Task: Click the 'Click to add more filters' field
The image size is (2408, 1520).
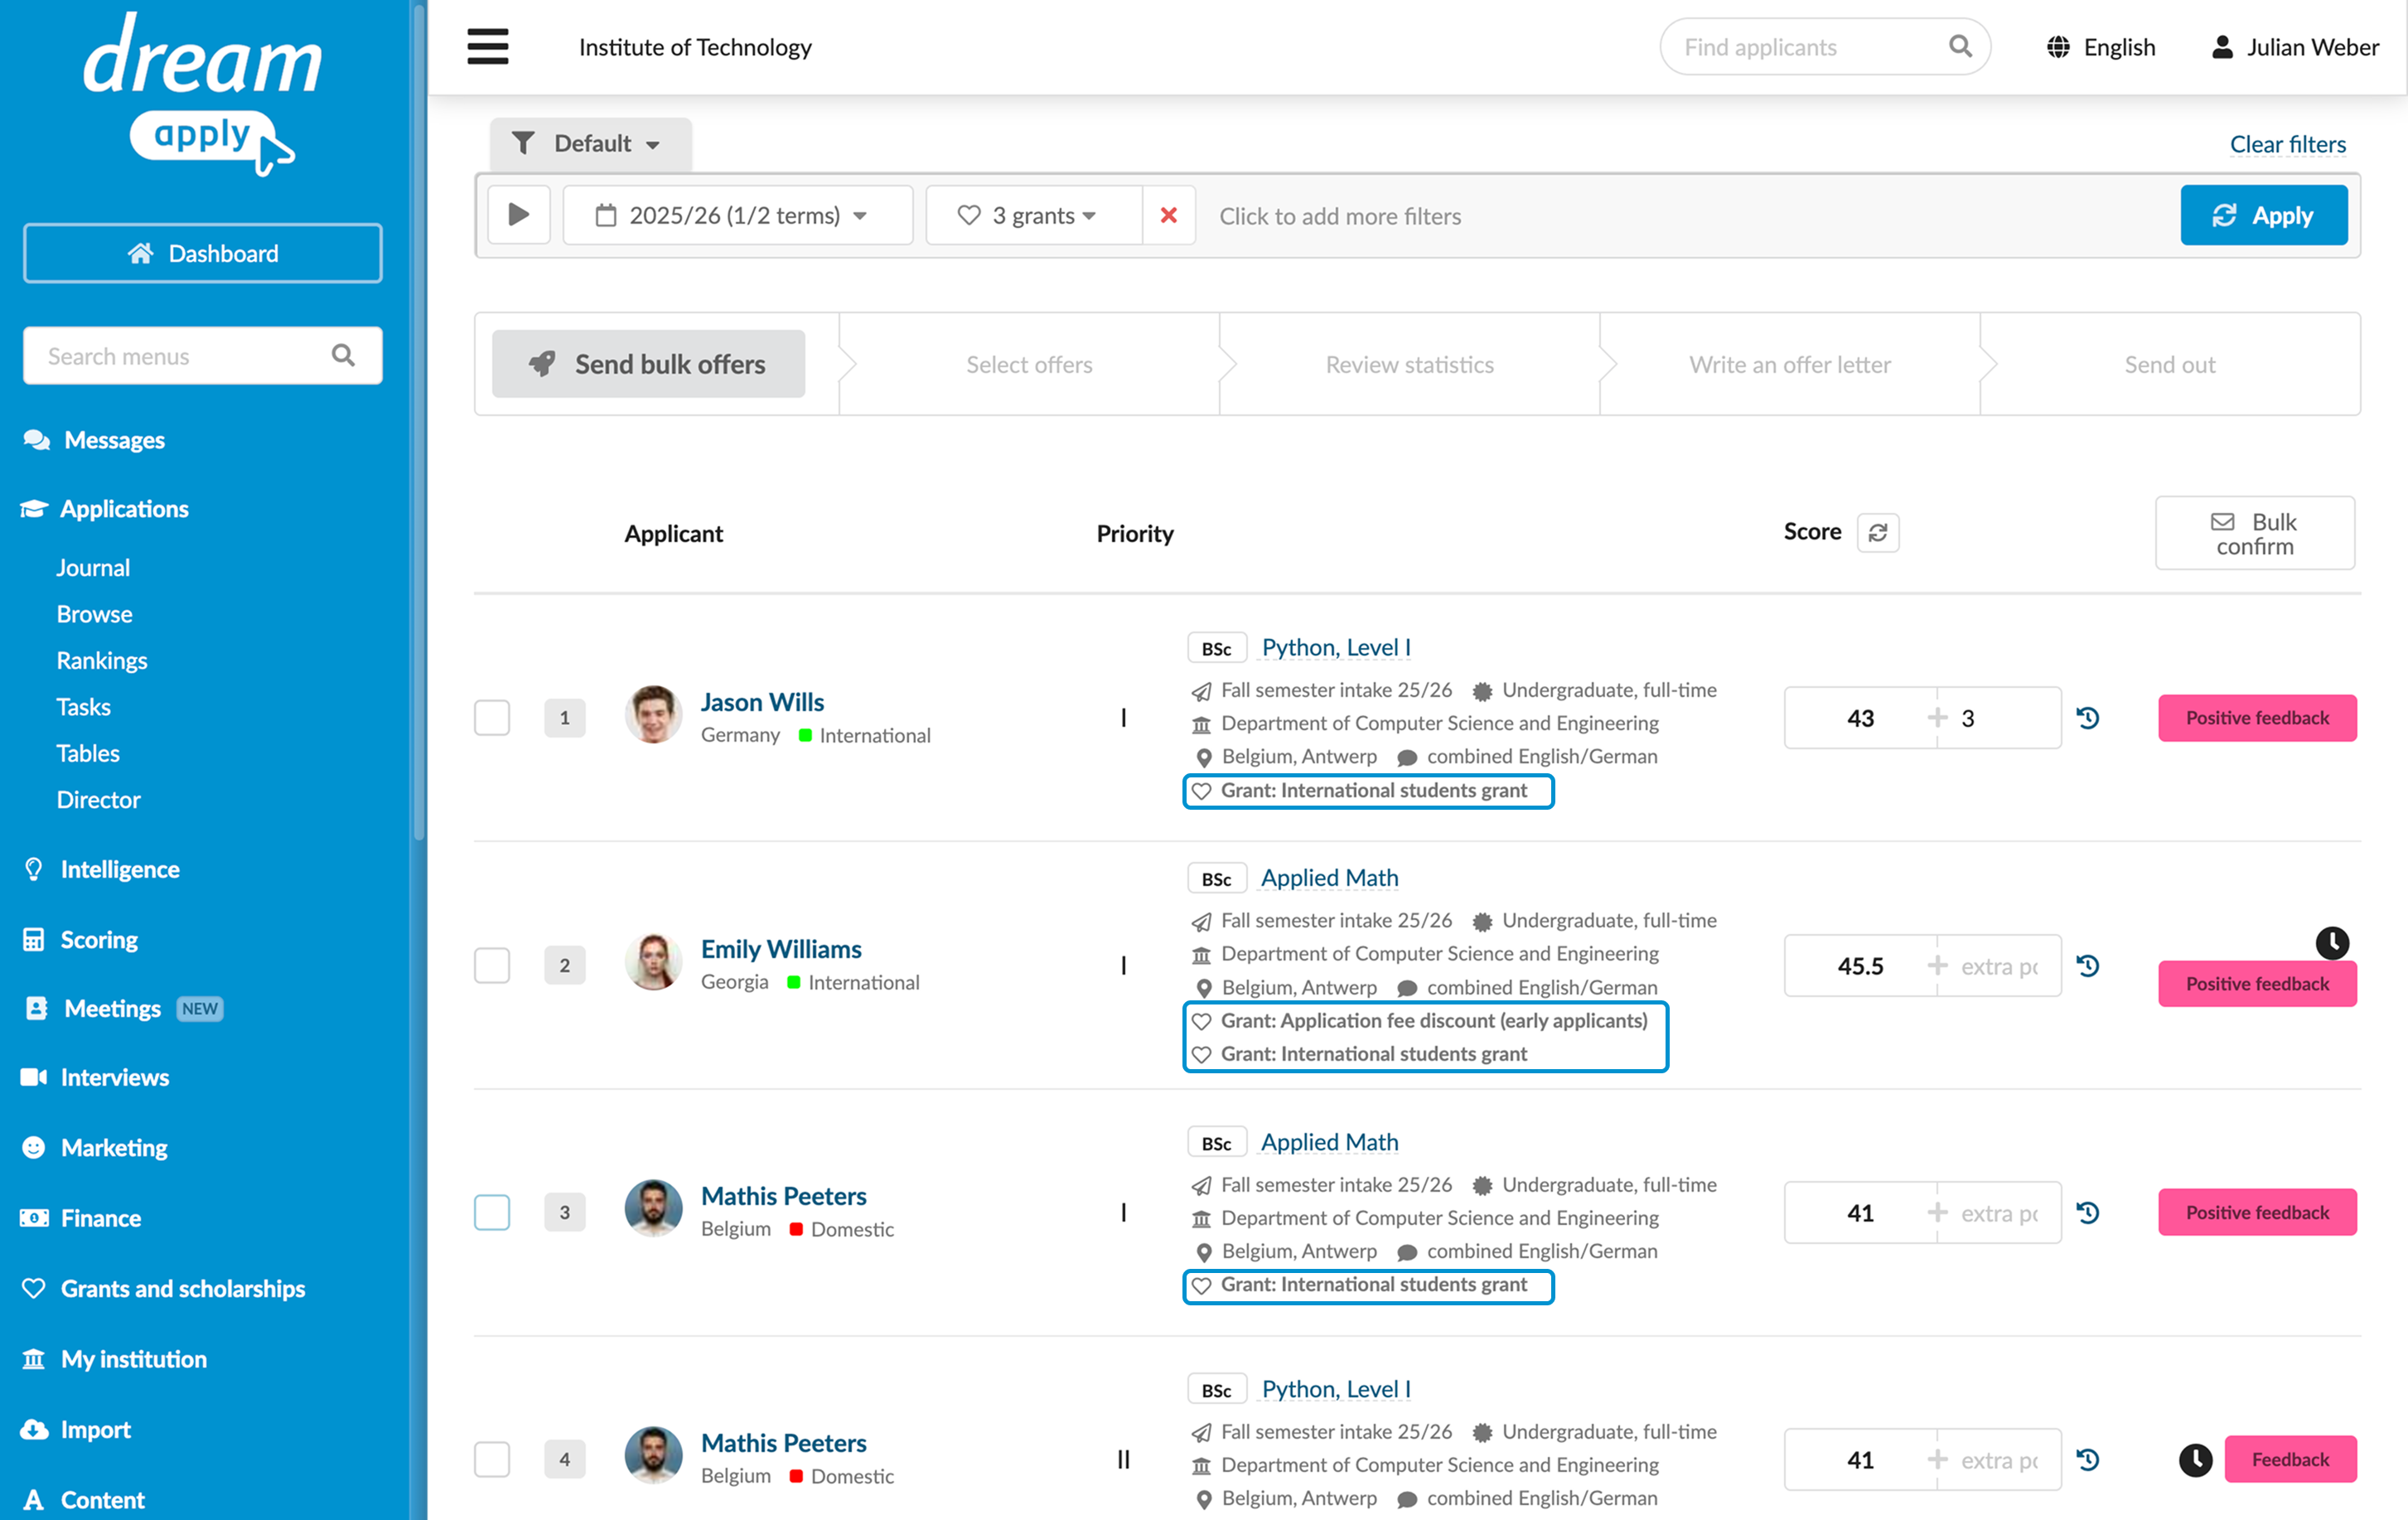Action: click(x=1340, y=216)
